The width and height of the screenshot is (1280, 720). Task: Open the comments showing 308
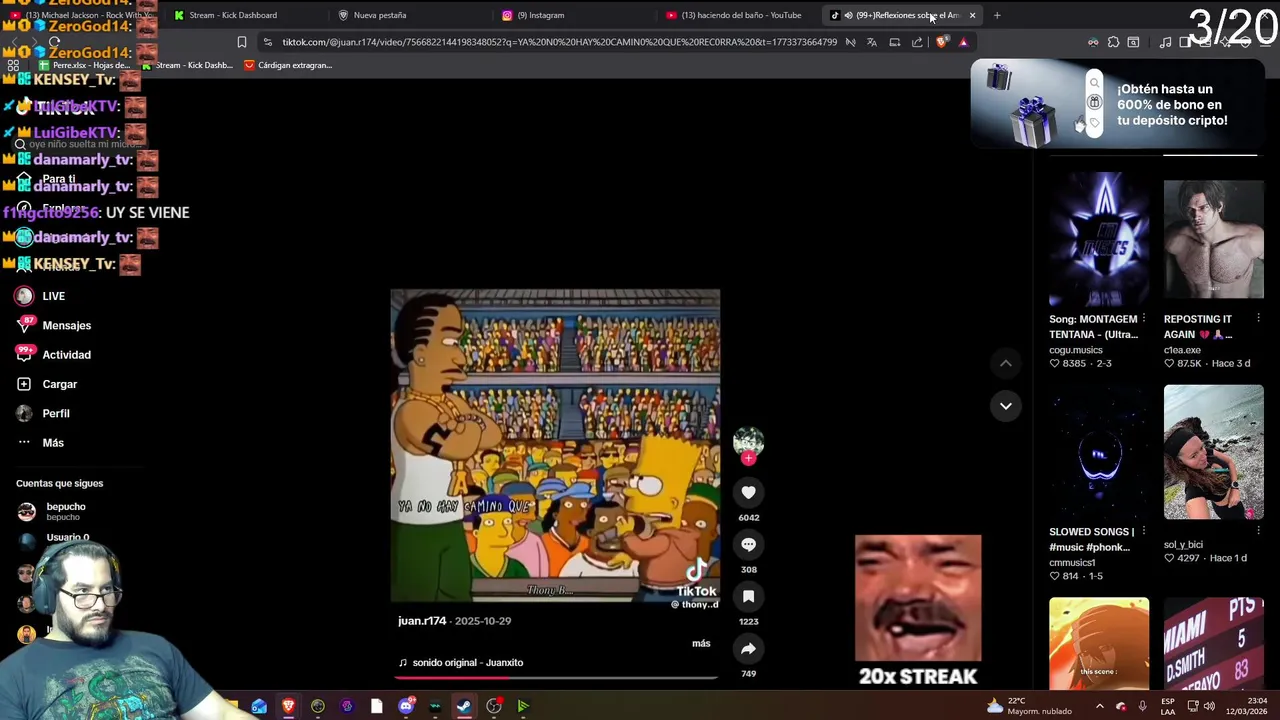coord(748,544)
